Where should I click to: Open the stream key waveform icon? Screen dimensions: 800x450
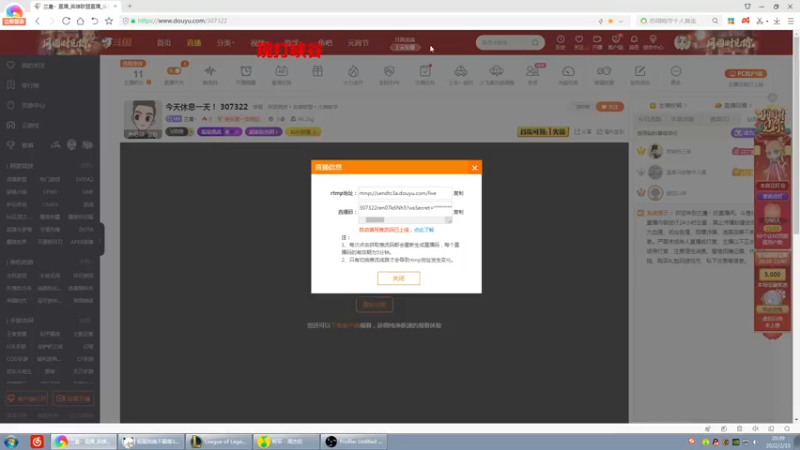(x=210, y=71)
